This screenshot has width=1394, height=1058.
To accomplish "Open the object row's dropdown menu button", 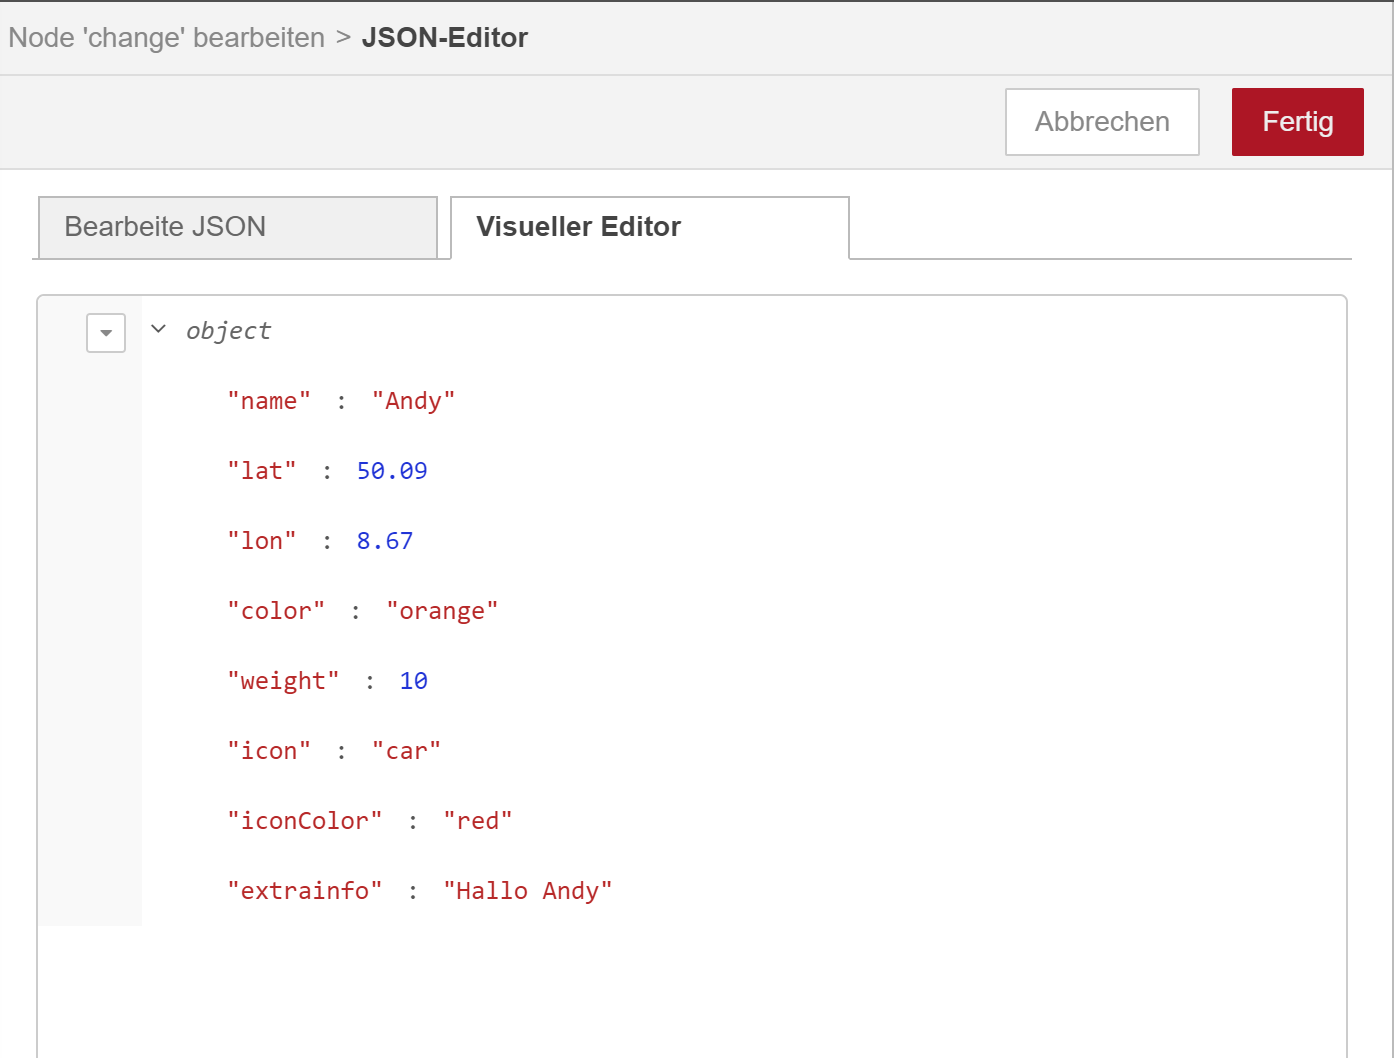I will click(x=106, y=333).
